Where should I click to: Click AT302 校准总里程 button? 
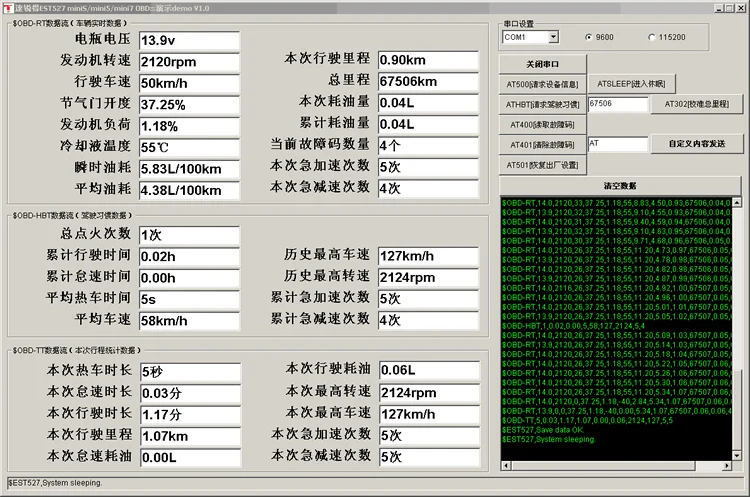click(x=697, y=104)
